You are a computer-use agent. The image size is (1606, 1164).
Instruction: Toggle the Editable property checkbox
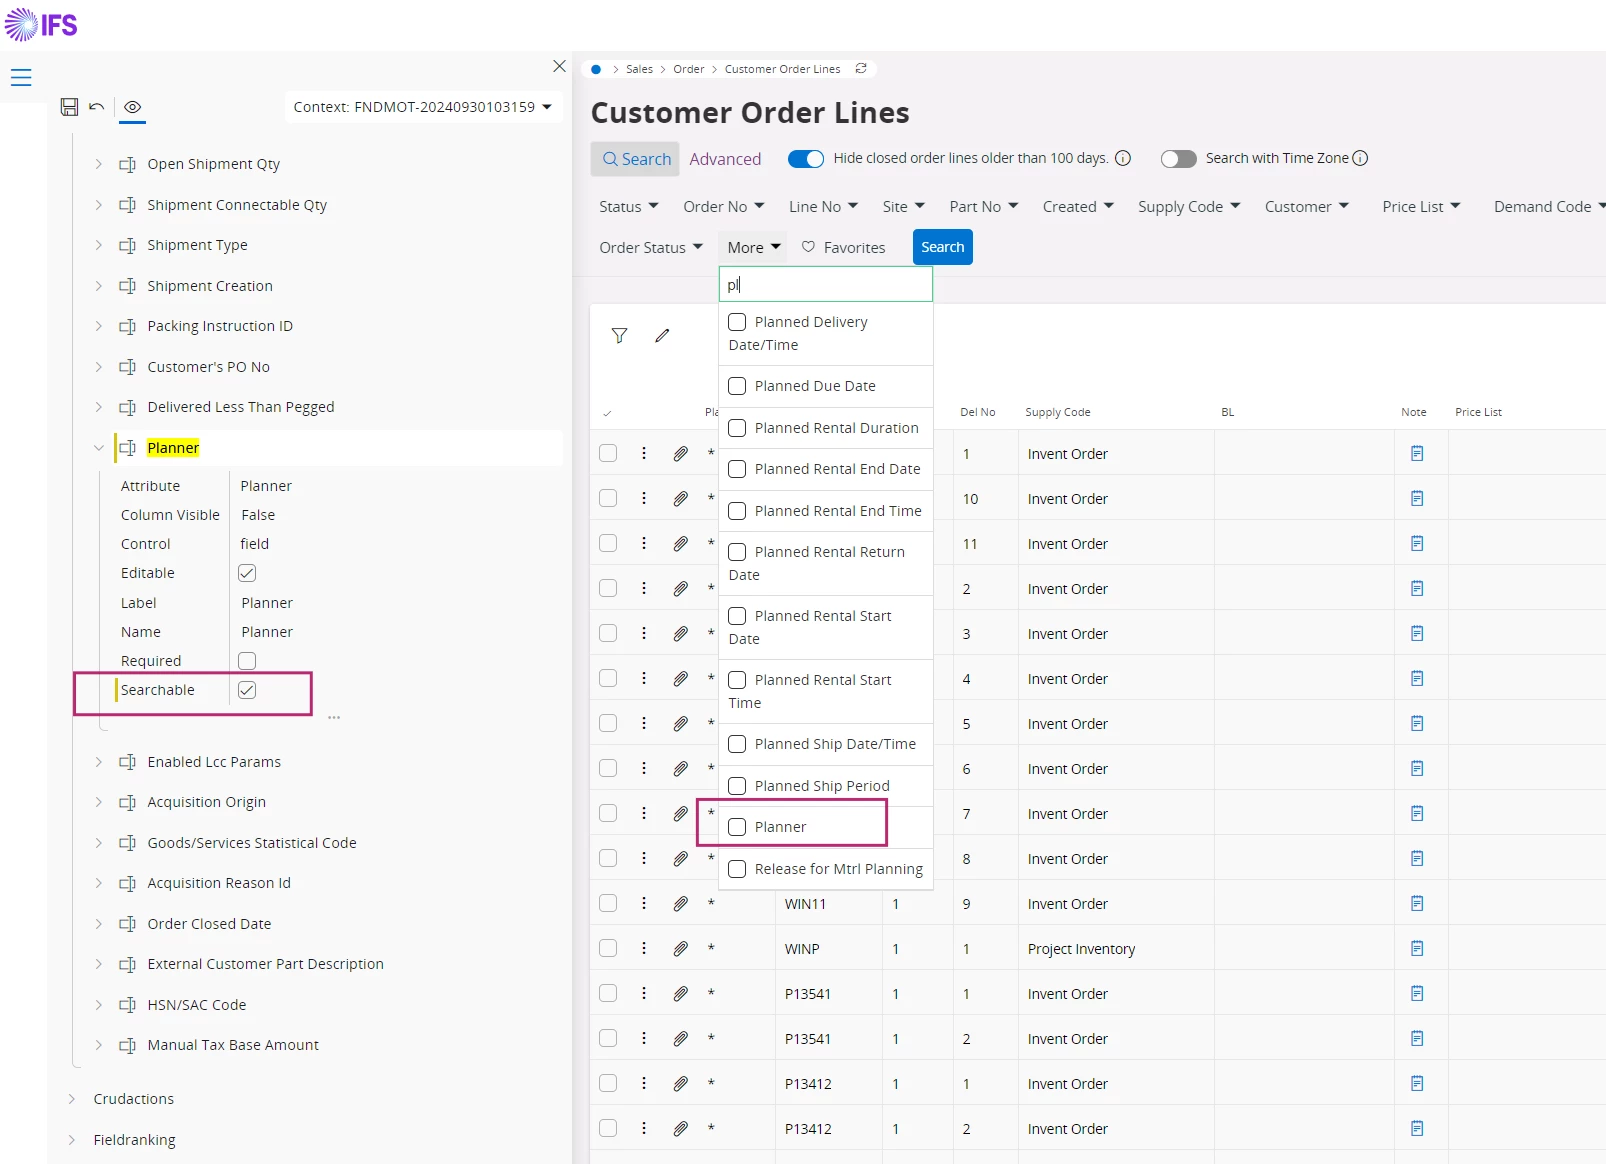247,573
